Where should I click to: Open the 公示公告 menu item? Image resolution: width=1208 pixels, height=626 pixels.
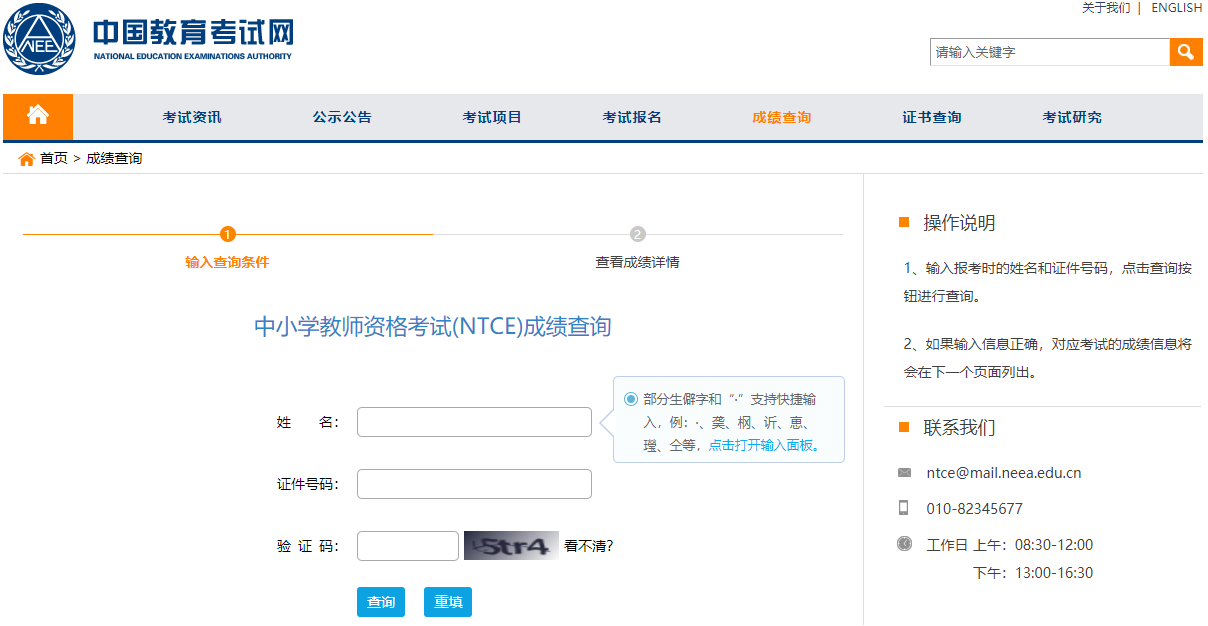pos(342,117)
